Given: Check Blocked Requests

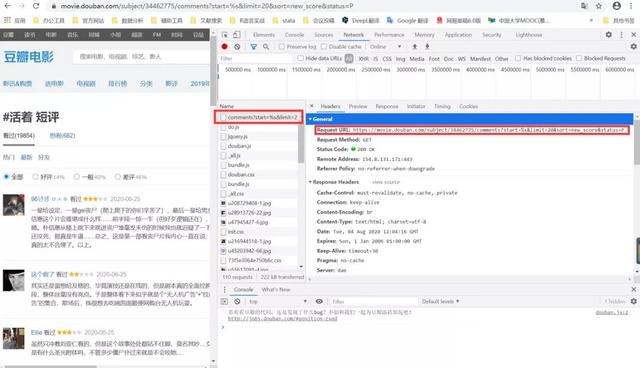Looking at the screenshot, I should tap(579, 59).
